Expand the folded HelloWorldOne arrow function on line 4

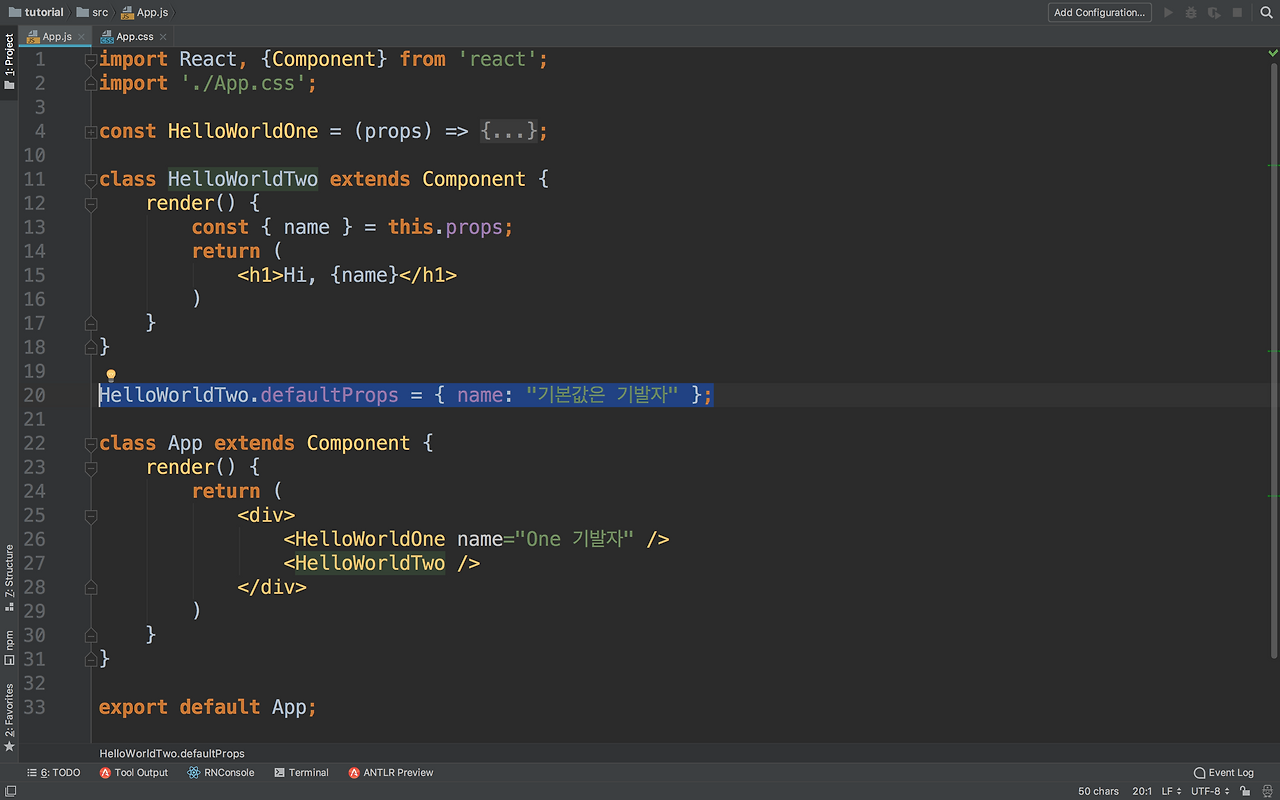pos(91,132)
